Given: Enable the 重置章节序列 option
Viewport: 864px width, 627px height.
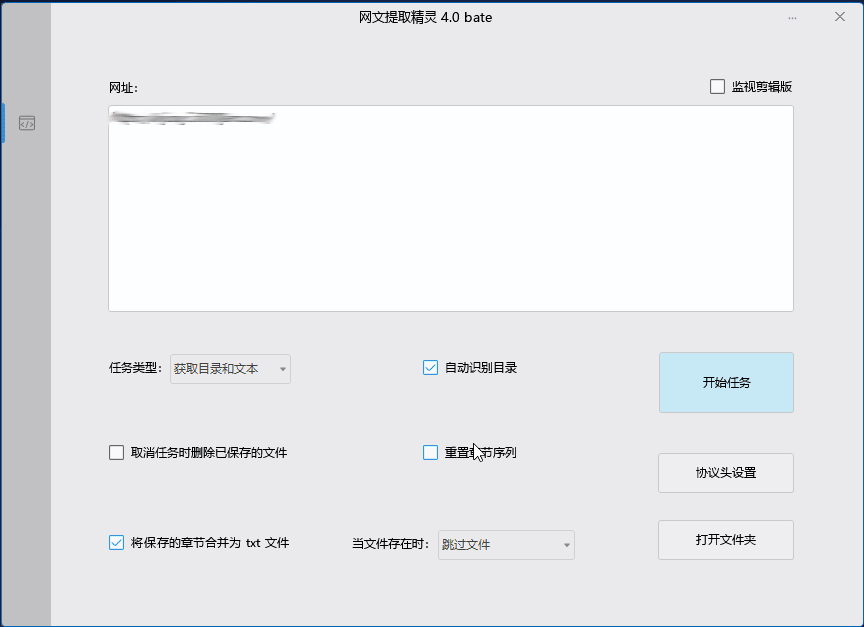Looking at the screenshot, I should (430, 452).
